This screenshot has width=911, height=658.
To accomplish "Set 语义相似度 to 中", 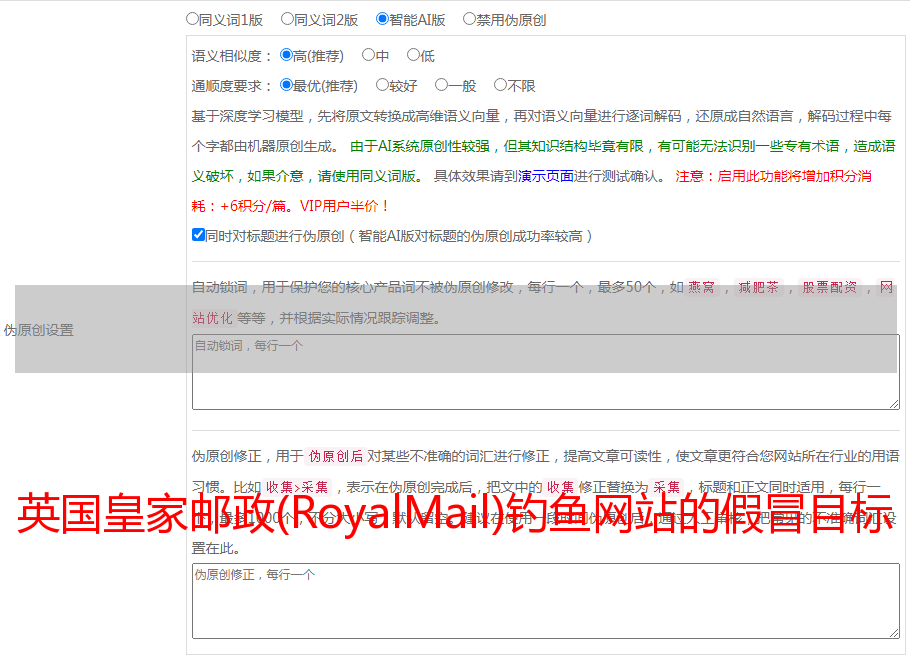I will [368, 55].
